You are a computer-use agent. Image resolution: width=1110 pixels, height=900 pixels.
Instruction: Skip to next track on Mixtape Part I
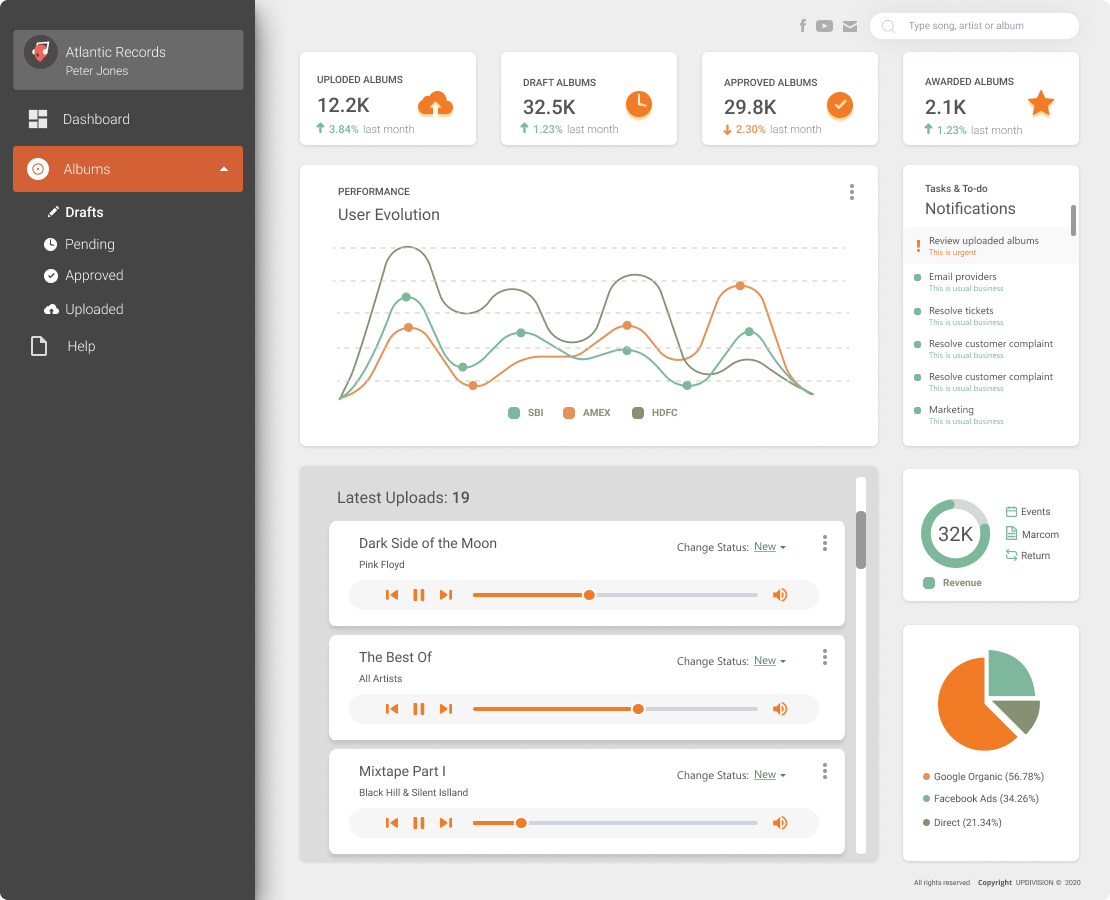(446, 823)
